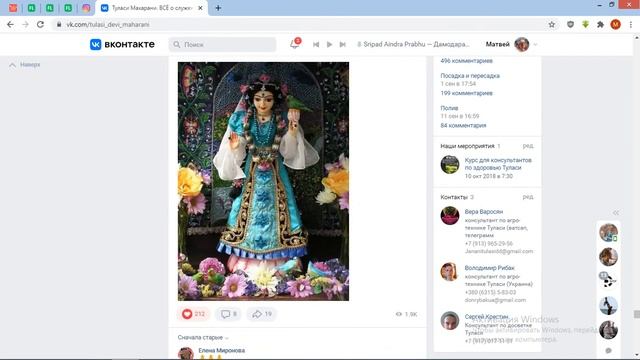
Task: Bookmark this page with the star
Action: pos(552,24)
